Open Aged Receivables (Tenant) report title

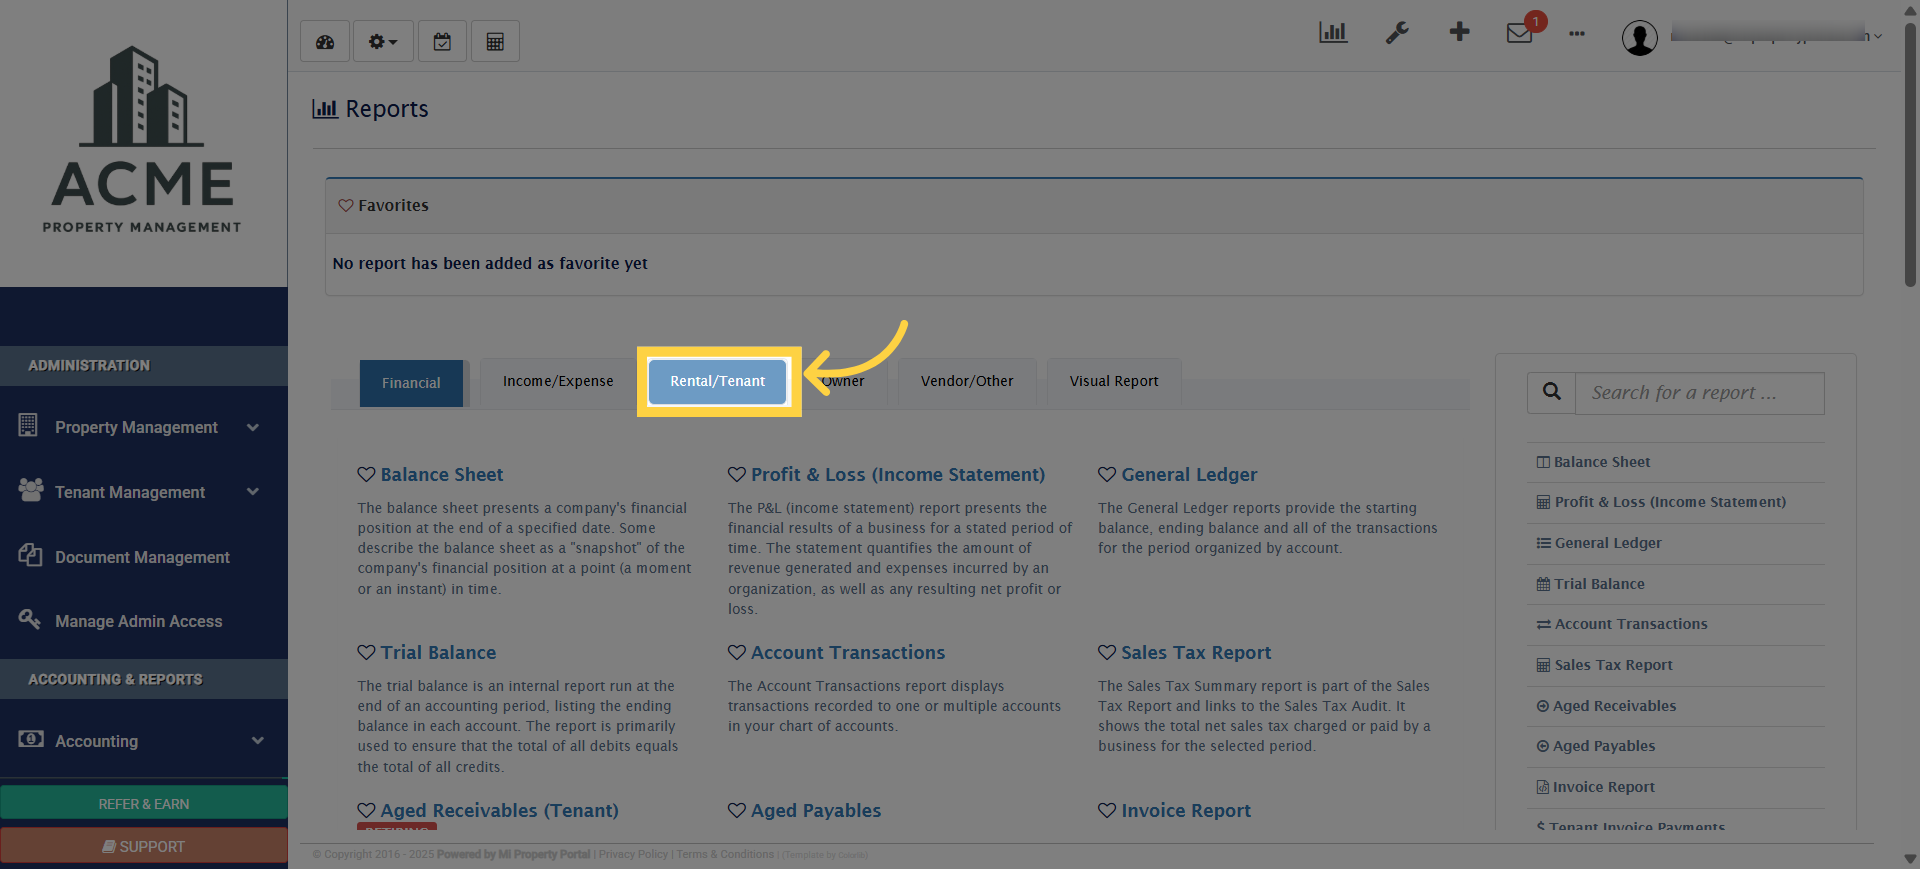click(499, 810)
